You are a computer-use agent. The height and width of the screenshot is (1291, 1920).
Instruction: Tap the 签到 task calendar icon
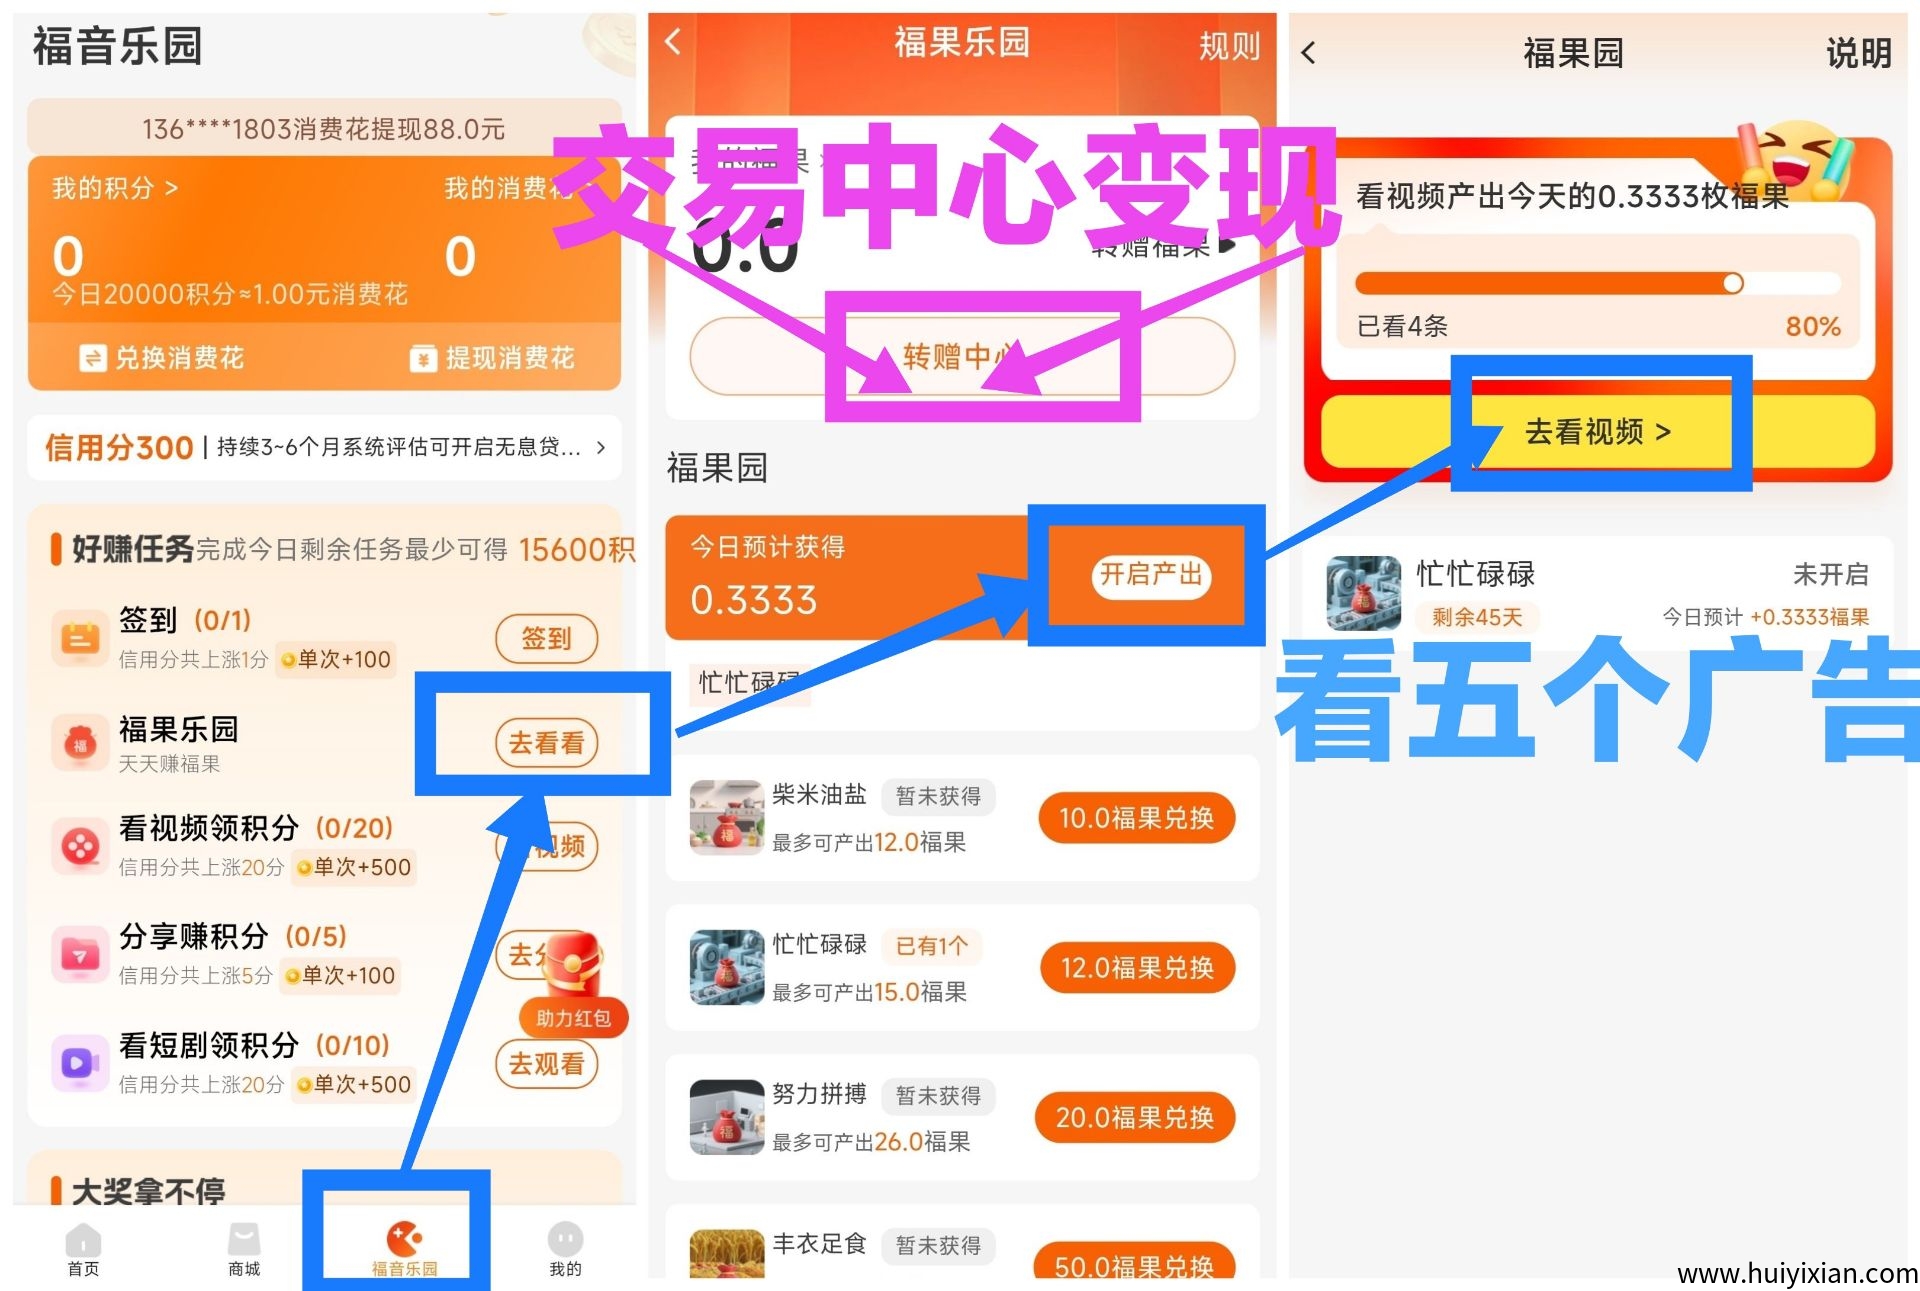point(80,638)
